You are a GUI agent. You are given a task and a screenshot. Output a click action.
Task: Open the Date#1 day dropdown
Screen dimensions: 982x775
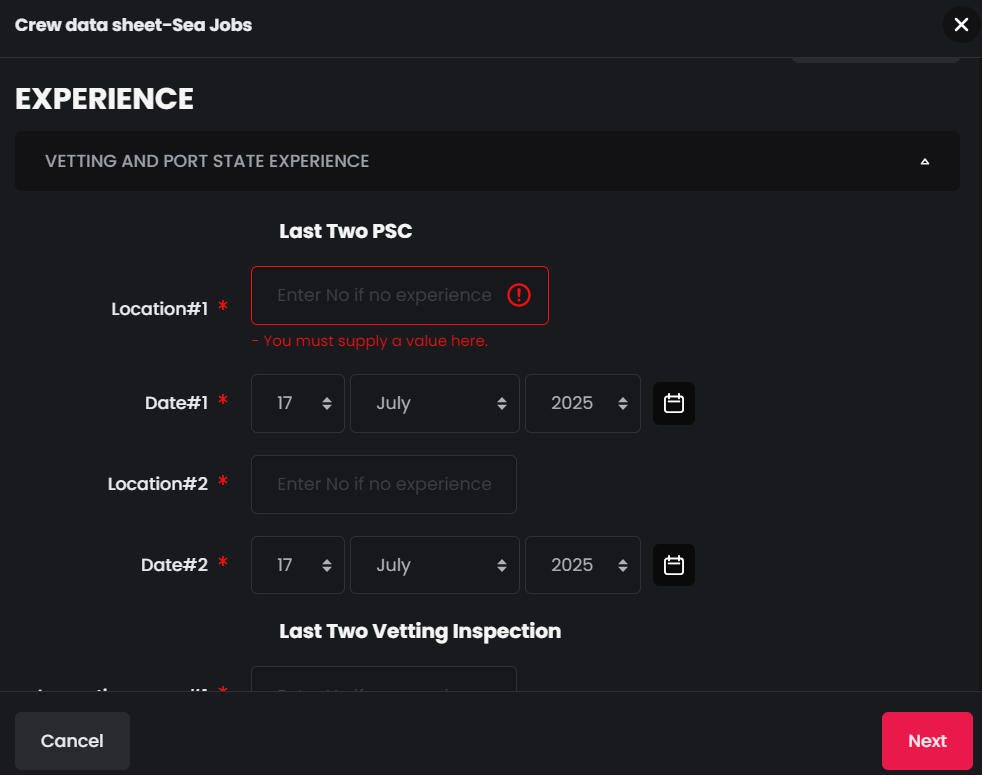[297, 403]
